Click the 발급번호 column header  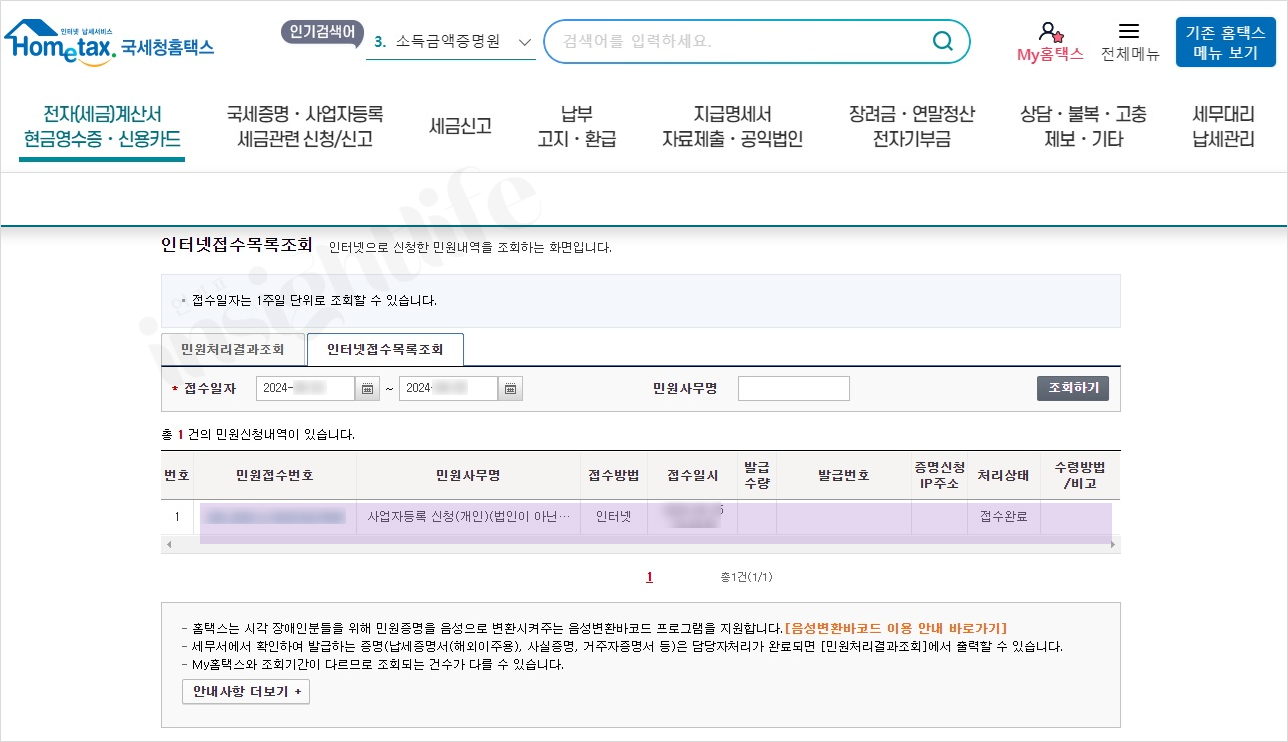pyautogui.click(x=844, y=475)
